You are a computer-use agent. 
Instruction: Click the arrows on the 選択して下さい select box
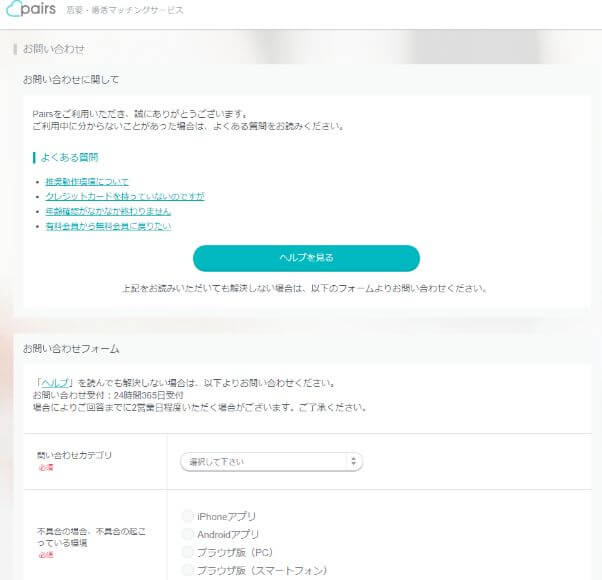pyautogui.click(x=352, y=461)
